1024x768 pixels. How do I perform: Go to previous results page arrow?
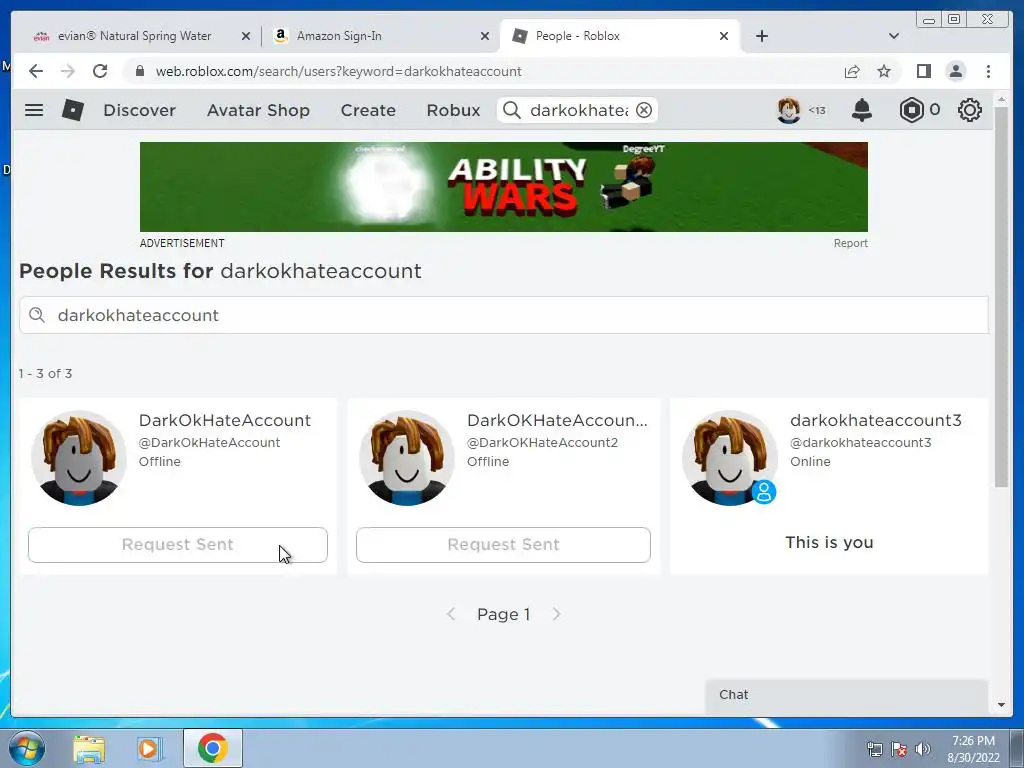(451, 614)
